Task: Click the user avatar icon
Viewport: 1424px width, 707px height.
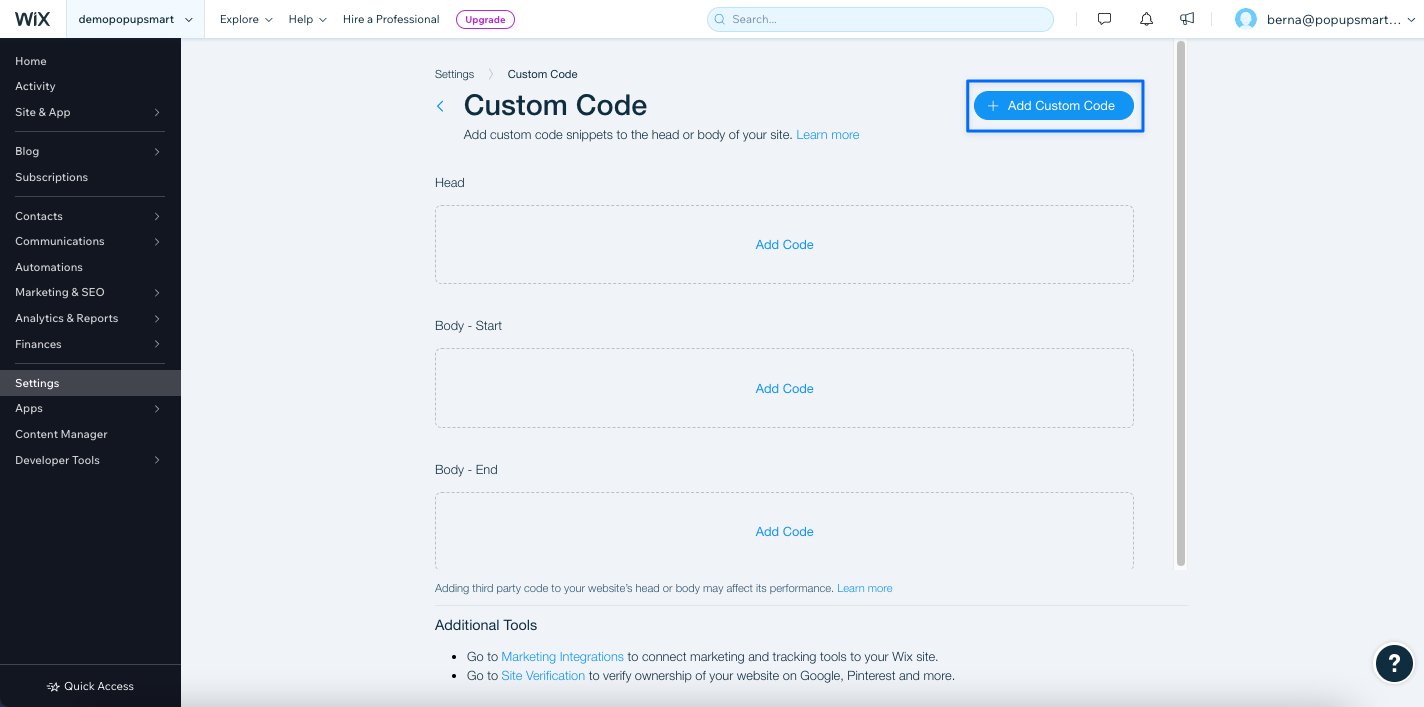Action: pyautogui.click(x=1245, y=19)
